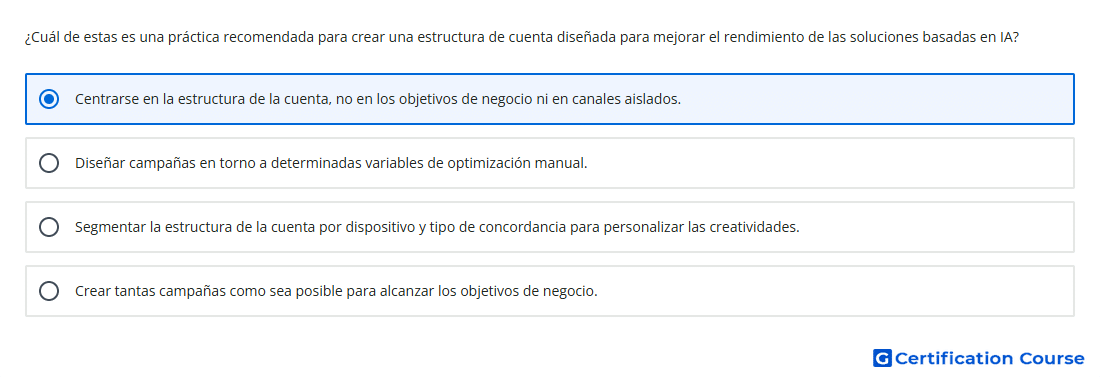1100x377 pixels.
Task: Click the word 'Course' in the footer branding
Action: [x=1052, y=359]
